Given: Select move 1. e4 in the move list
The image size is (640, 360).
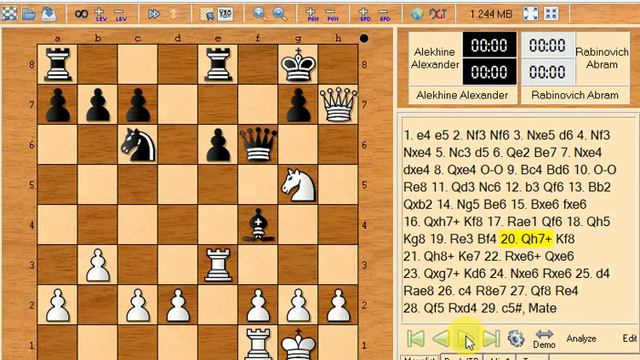Looking at the screenshot, I should [x=417, y=135].
